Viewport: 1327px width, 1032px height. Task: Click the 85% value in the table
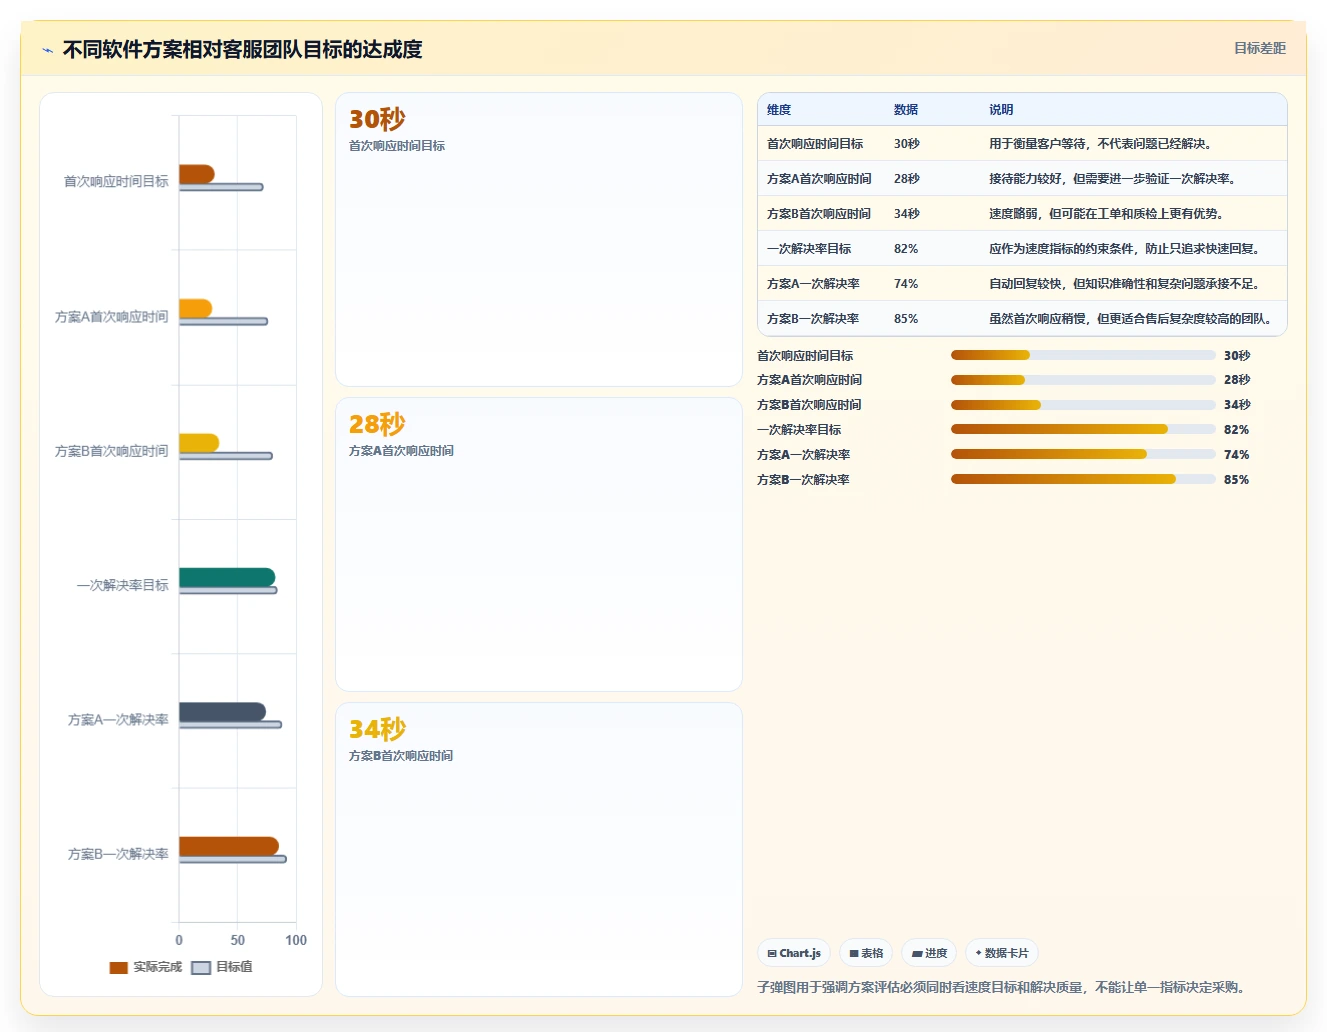[x=906, y=319]
